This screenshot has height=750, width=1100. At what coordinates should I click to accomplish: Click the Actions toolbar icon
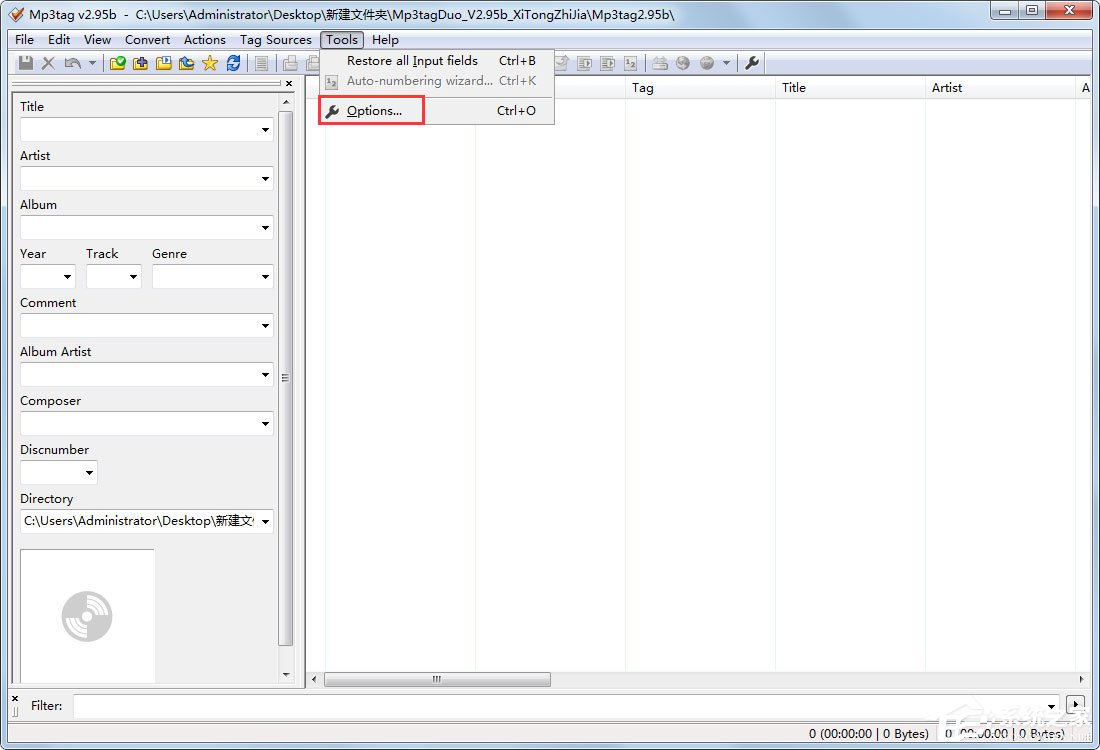[659, 63]
